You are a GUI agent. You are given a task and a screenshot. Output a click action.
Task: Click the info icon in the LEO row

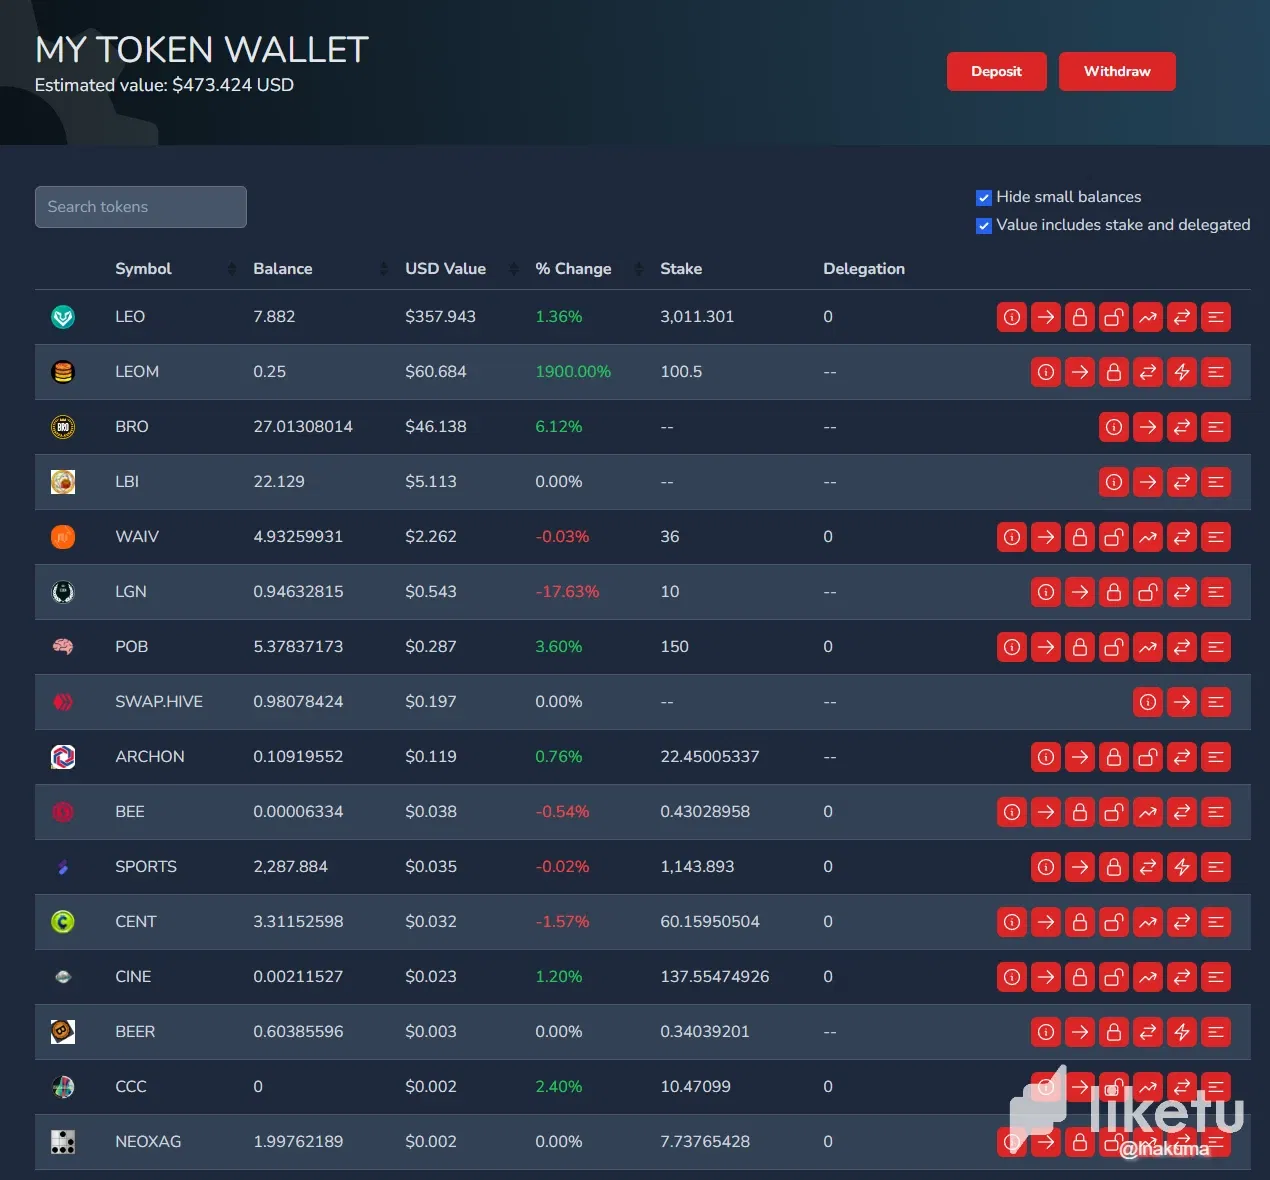[x=1012, y=317]
